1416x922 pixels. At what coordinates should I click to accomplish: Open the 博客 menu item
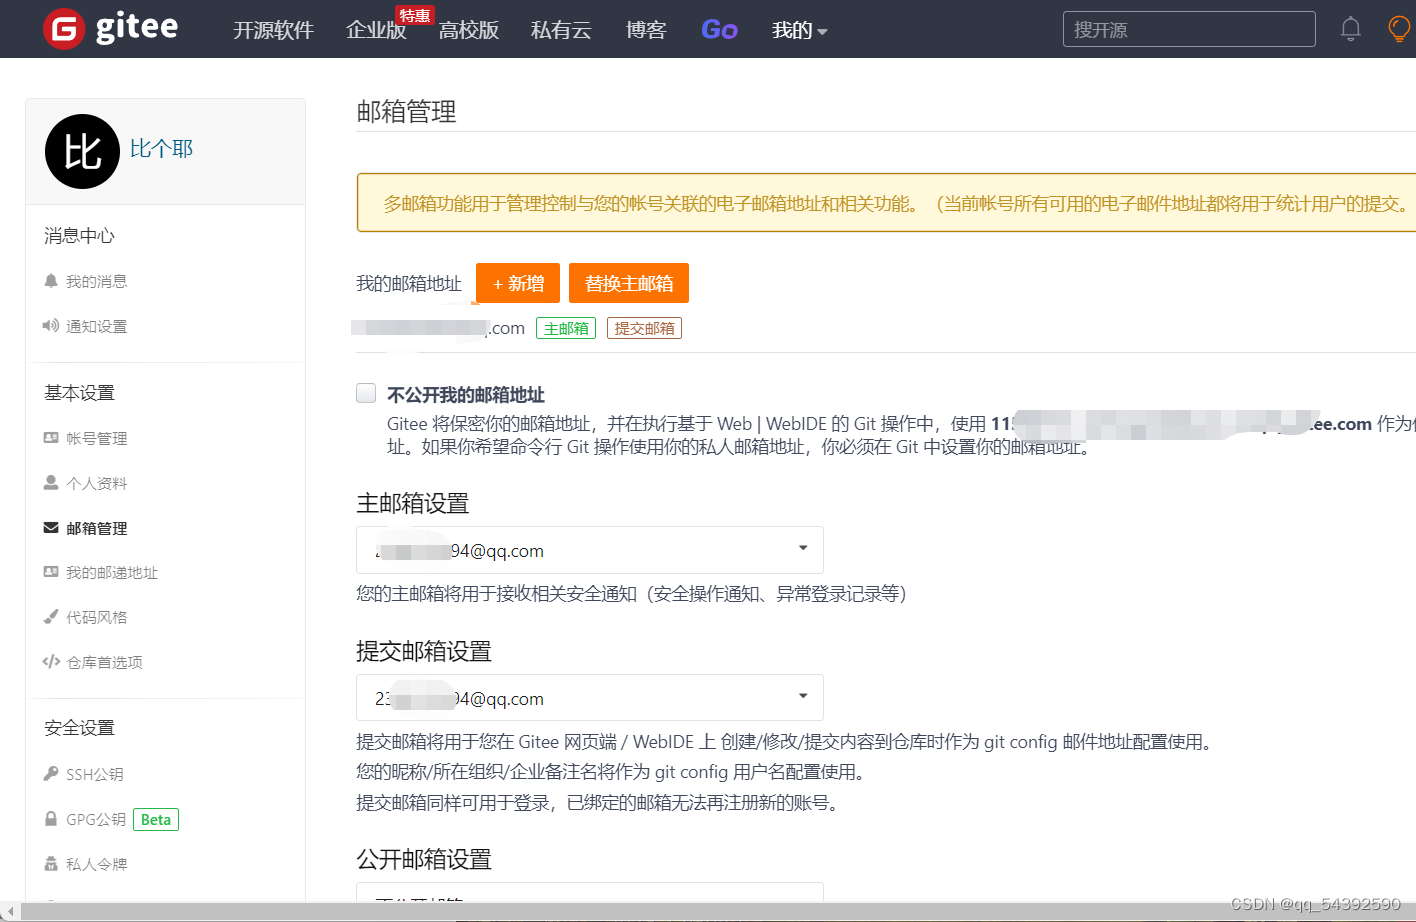(x=646, y=30)
